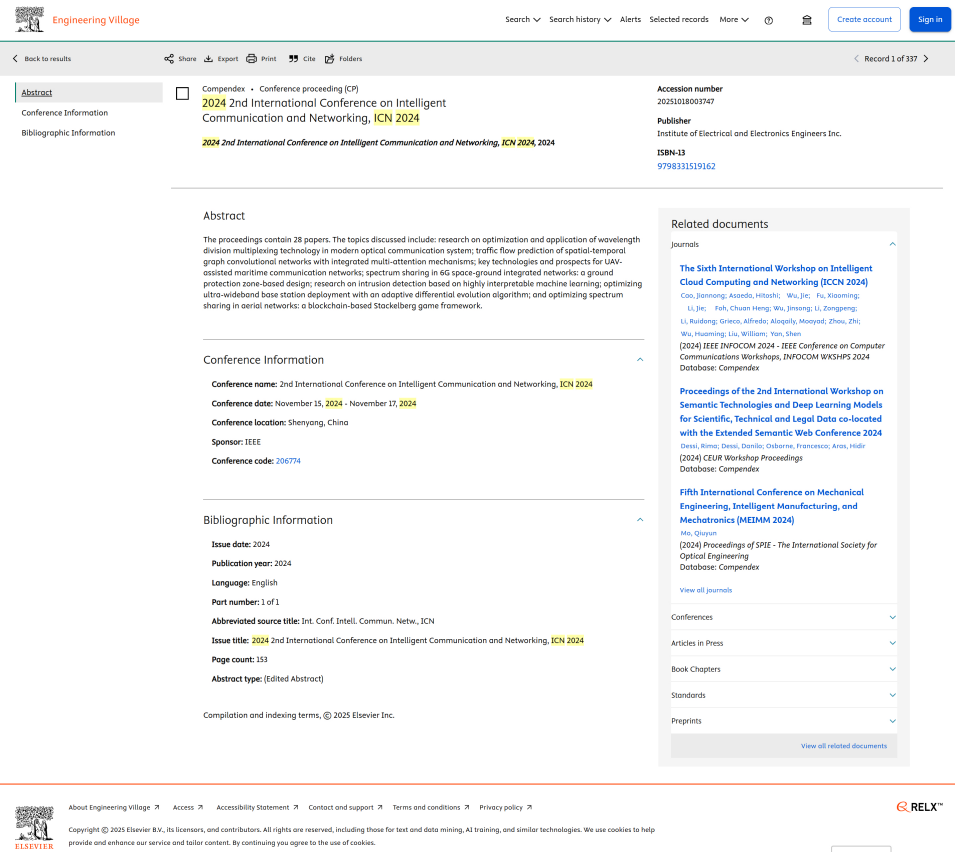Image resolution: width=955 pixels, height=852 pixels.
Task: Click the Print printer icon
Action: [252, 58]
